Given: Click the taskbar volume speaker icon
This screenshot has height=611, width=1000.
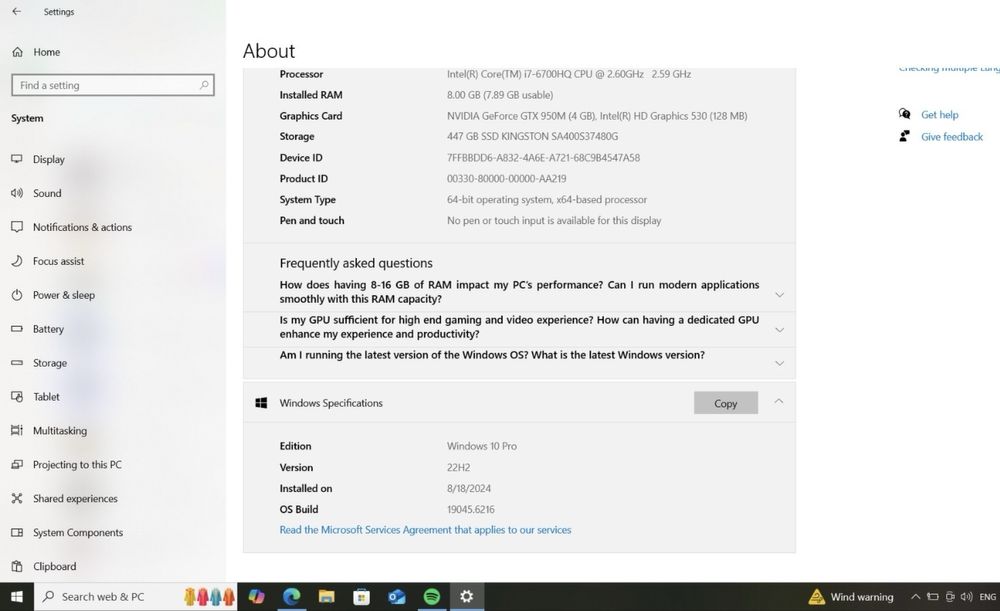Looking at the screenshot, I should (x=966, y=597).
